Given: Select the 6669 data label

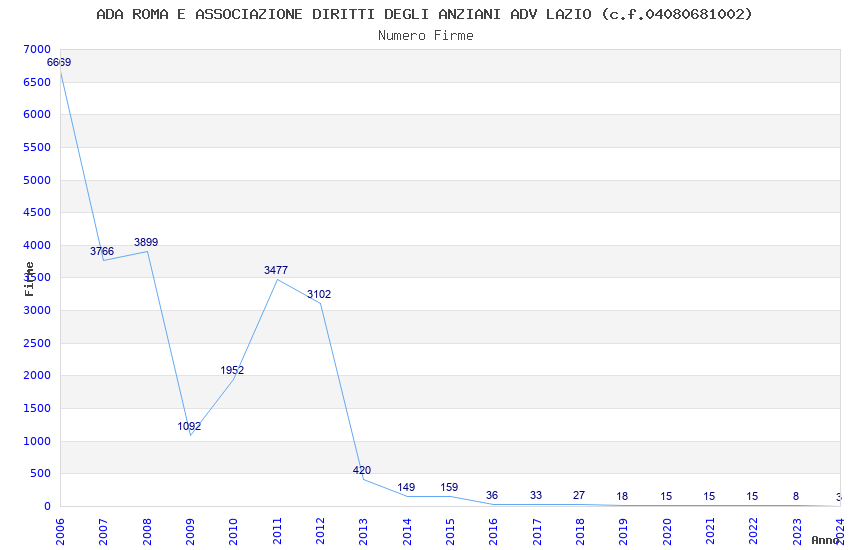Looking at the screenshot, I should pyautogui.click(x=59, y=62).
